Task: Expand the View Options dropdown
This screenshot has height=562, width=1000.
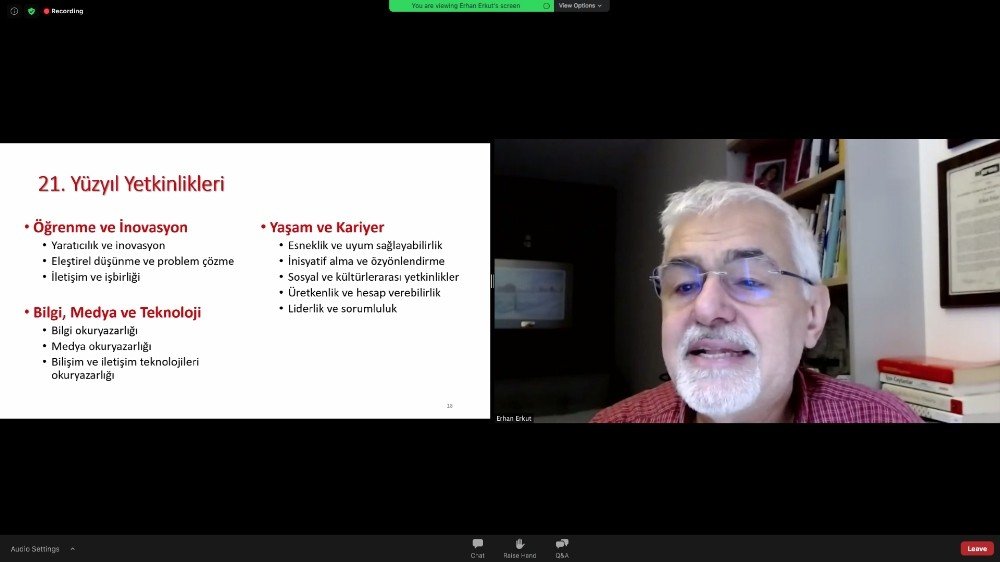Action: (580, 5)
